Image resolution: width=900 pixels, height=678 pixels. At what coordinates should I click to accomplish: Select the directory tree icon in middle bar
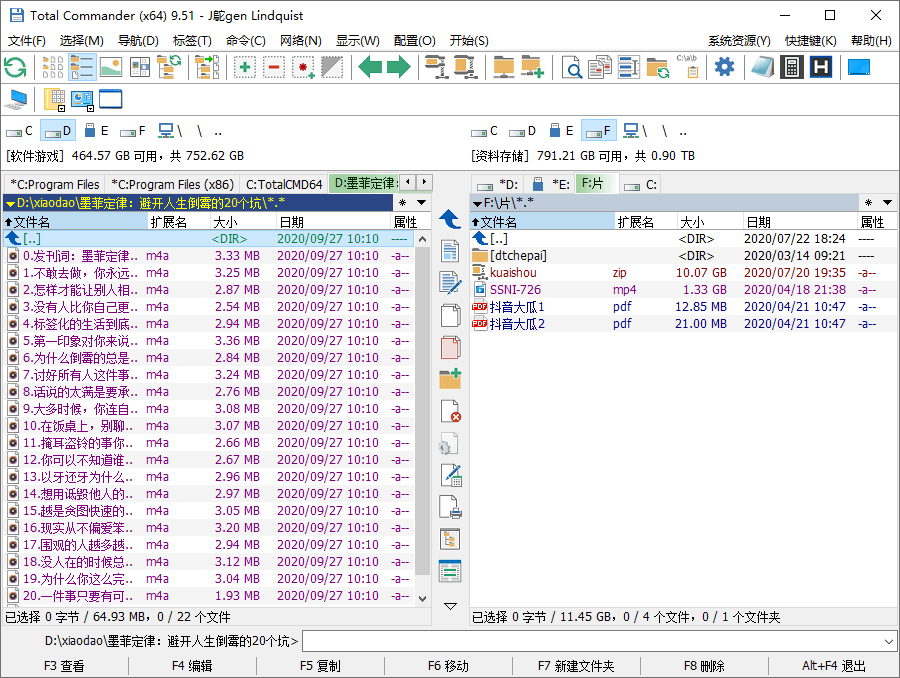coord(450,538)
